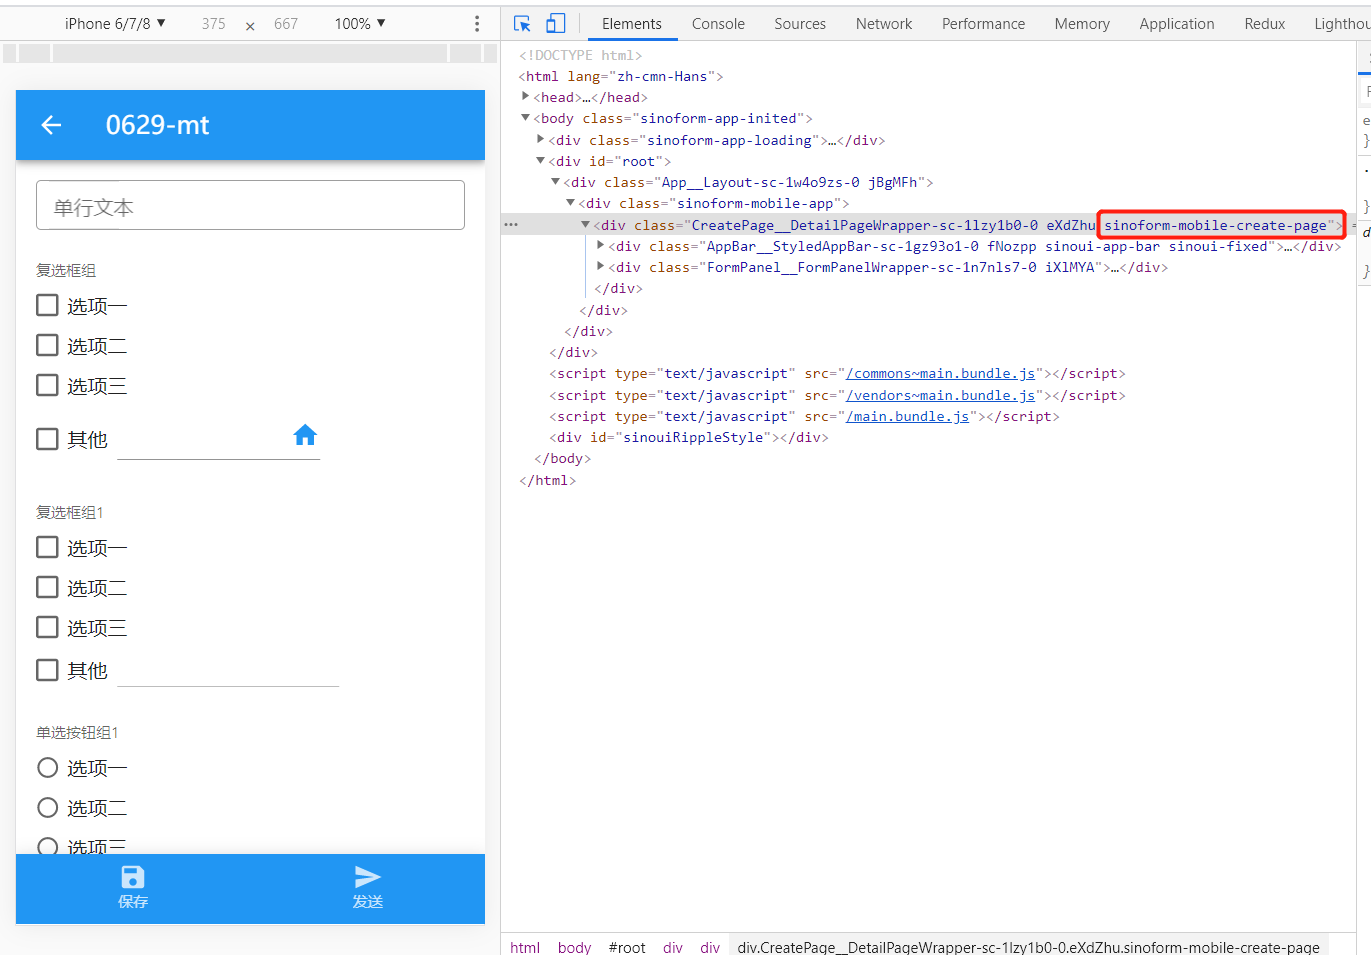Check 其他 under 复选框组
1371x955 pixels.
pos(47,439)
